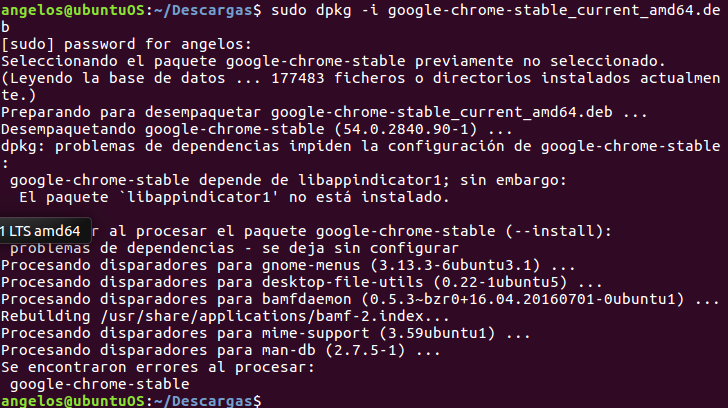Screen dimensions: 728x408
Task: Click the man-db (2.7.5-1) text
Action: [x=333, y=350]
